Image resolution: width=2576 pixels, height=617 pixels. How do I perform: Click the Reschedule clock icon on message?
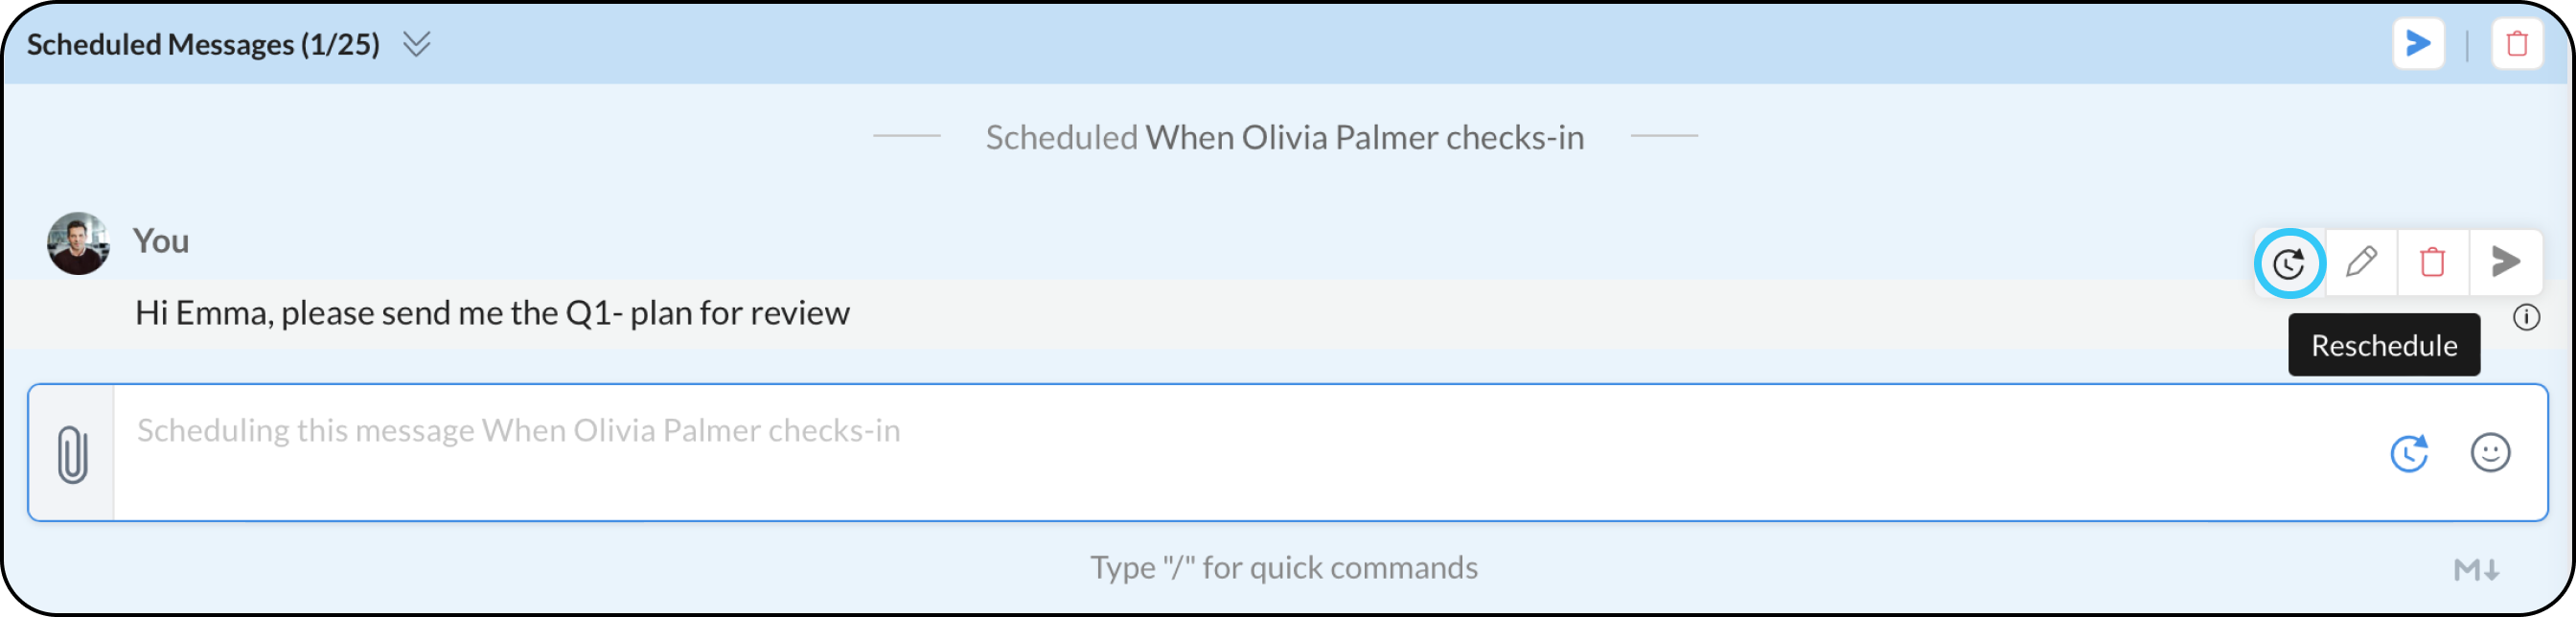click(x=2288, y=263)
